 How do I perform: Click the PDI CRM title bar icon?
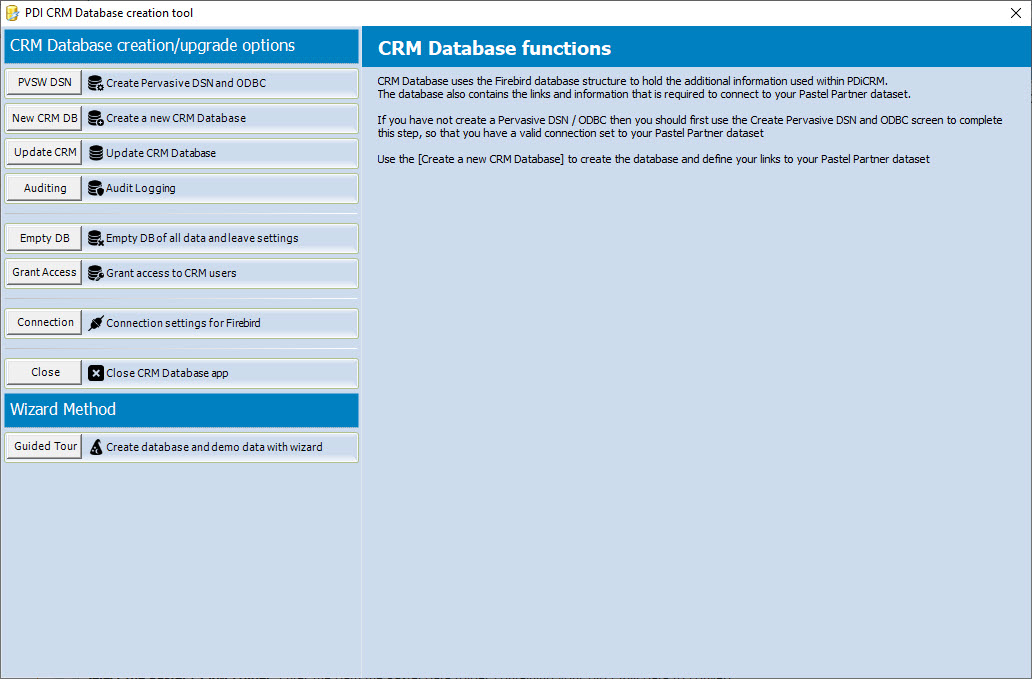pyautogui.click(x=12, y=13)
